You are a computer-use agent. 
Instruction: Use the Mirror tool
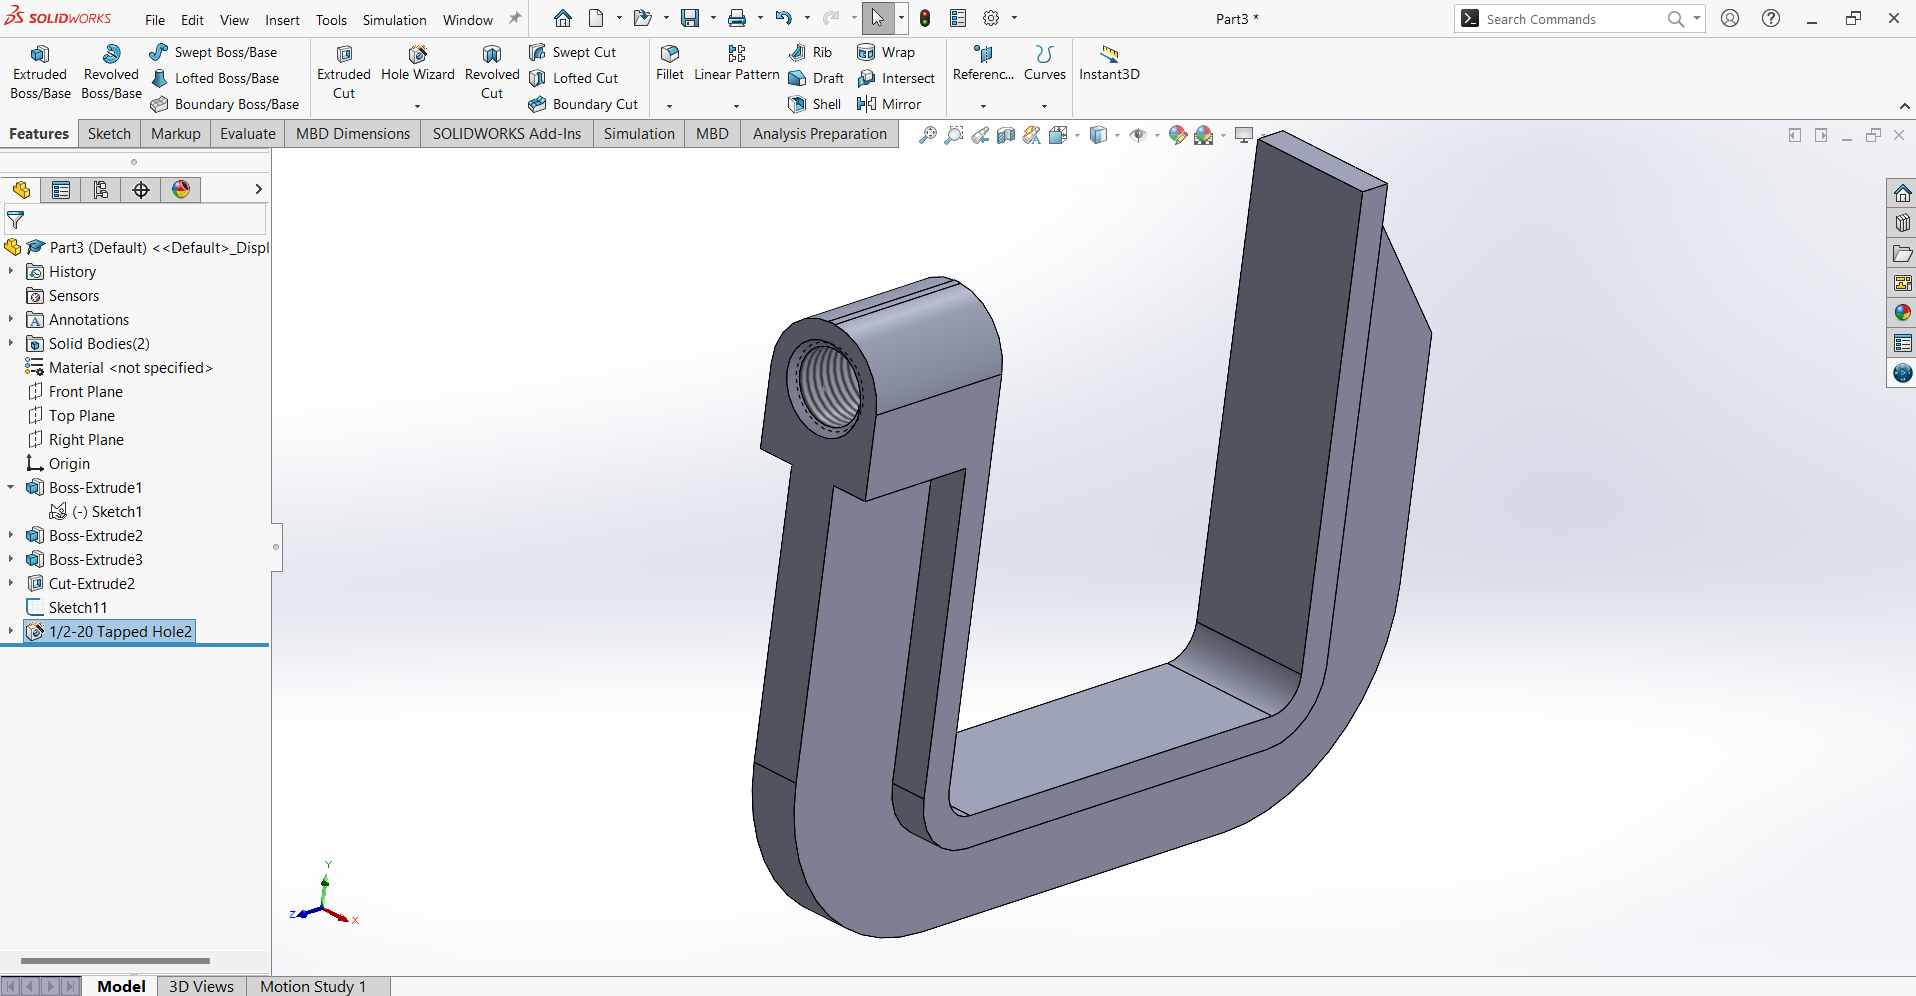pos(889,104)
